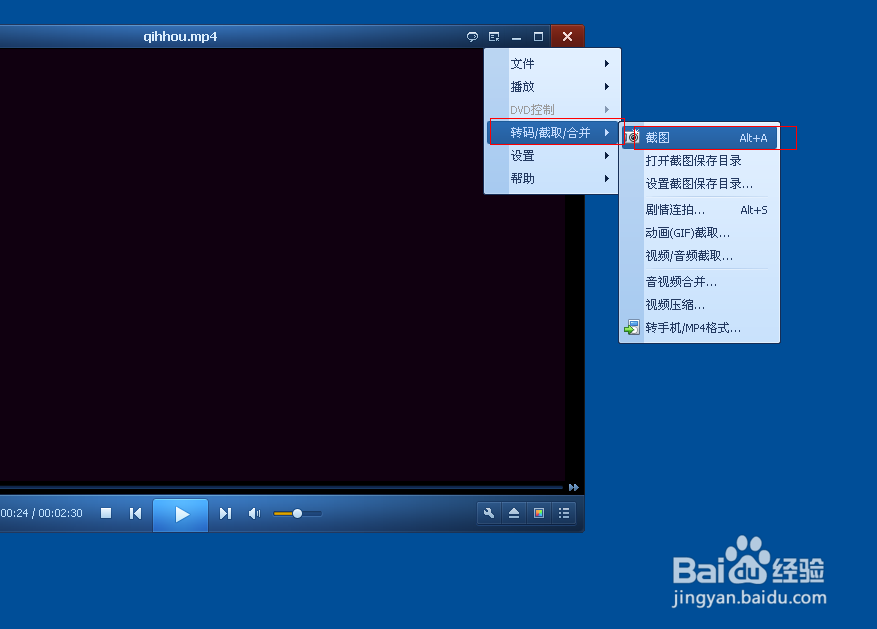Select 视频压缩... entry
The width and height of the screenshot is (877, 629).
point(700,305)
